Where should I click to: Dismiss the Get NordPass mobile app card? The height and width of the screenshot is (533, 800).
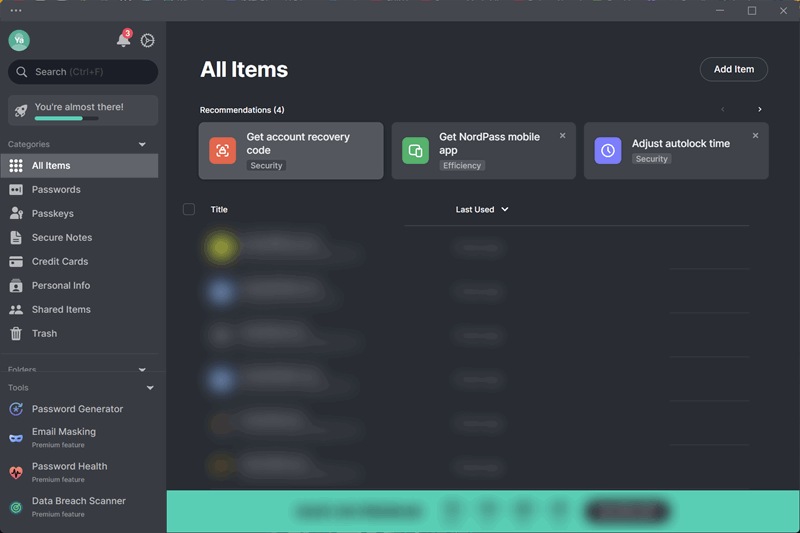pyautogui.click(x=562, y=135)
